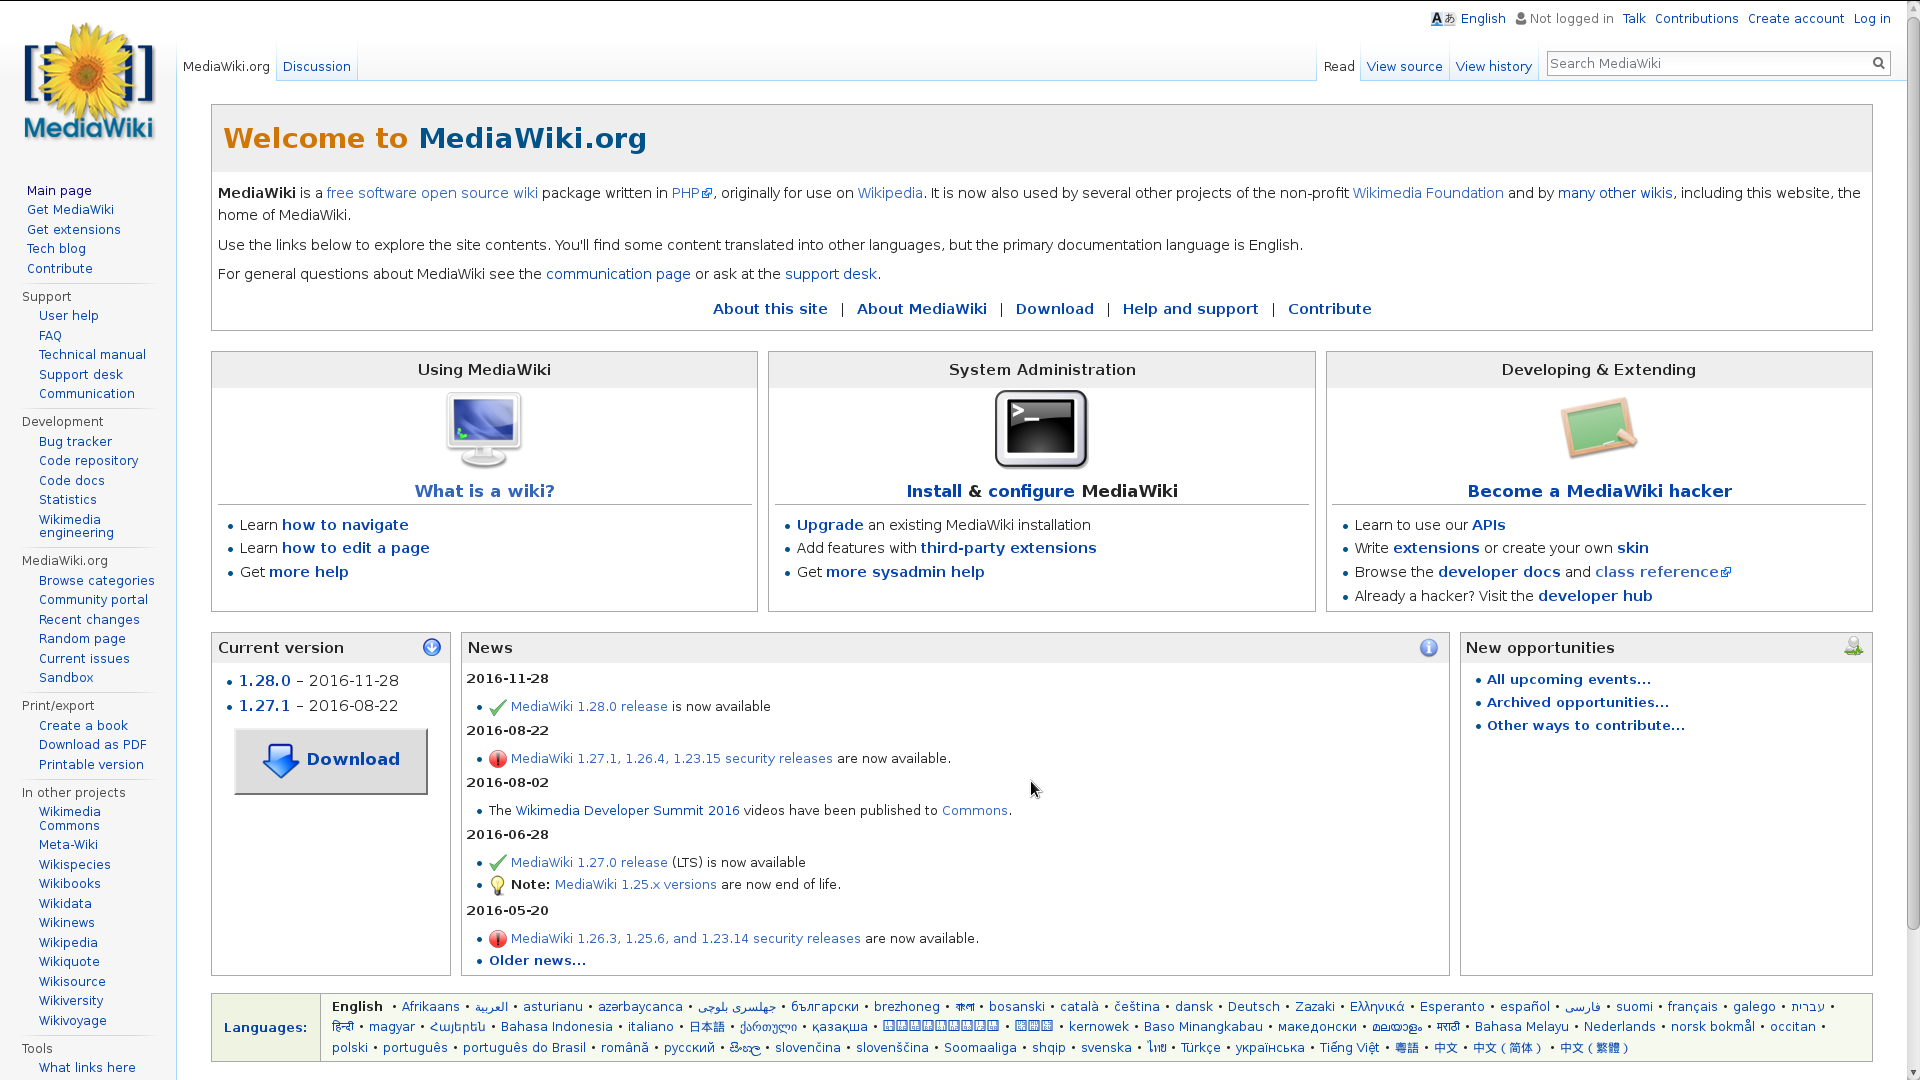
Task: Click the icon in New opportunities header
Action: (x=1853, y=647)
